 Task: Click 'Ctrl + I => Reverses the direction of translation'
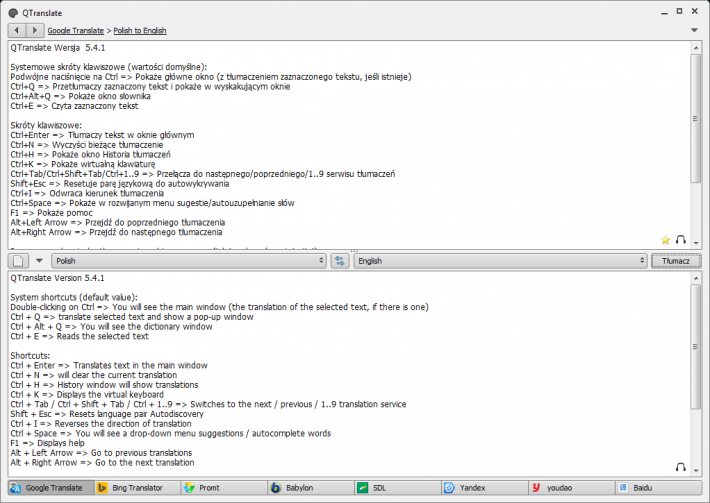(x=101, y=424)
